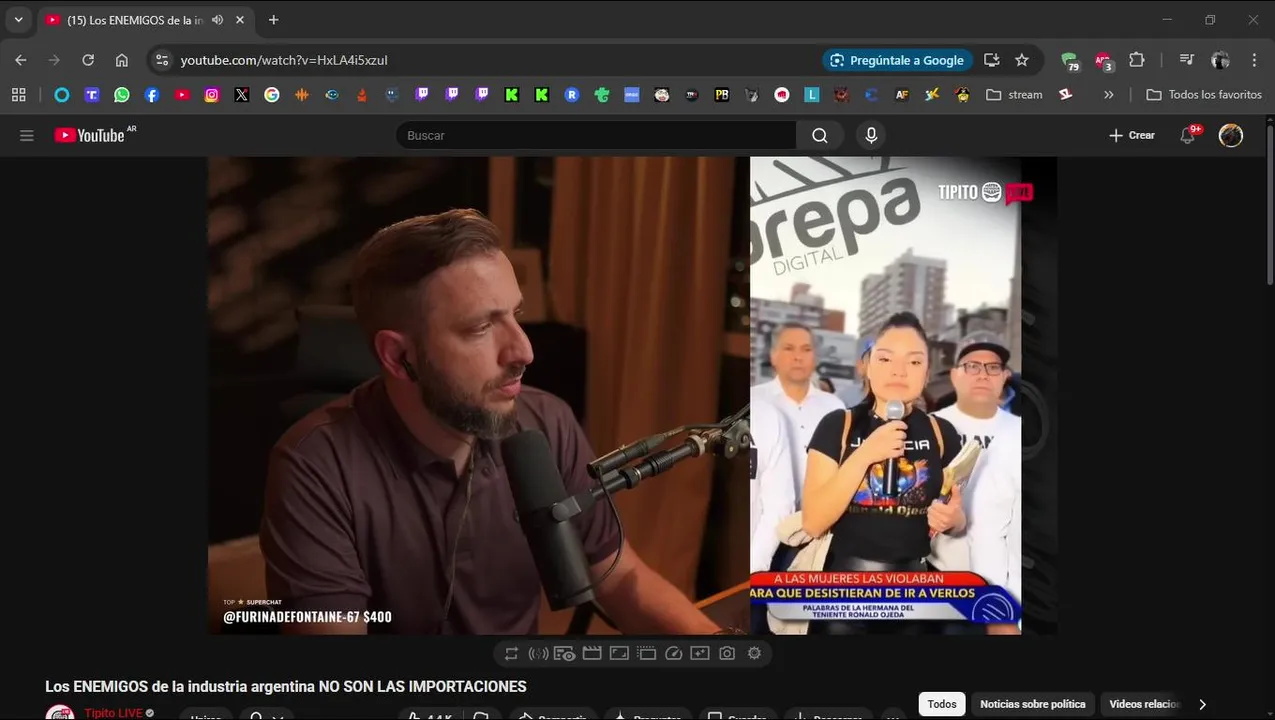Screen dimensions: 1275x720
Task: Select the Todos chip
Action: coord(942,704)
